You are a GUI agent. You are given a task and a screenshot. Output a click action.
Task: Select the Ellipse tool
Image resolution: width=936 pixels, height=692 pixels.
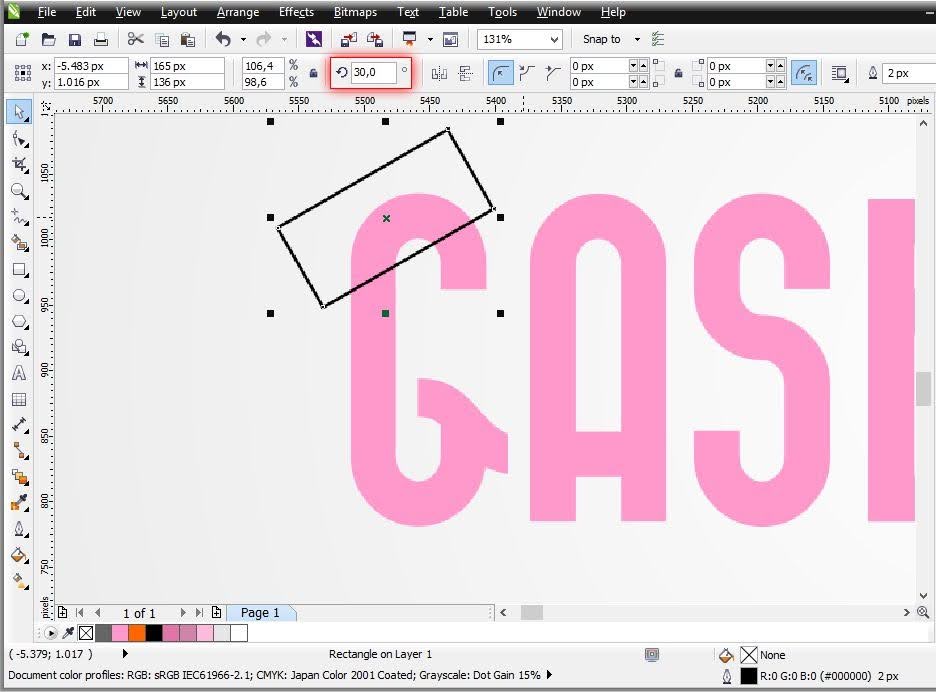click(19, 296)
